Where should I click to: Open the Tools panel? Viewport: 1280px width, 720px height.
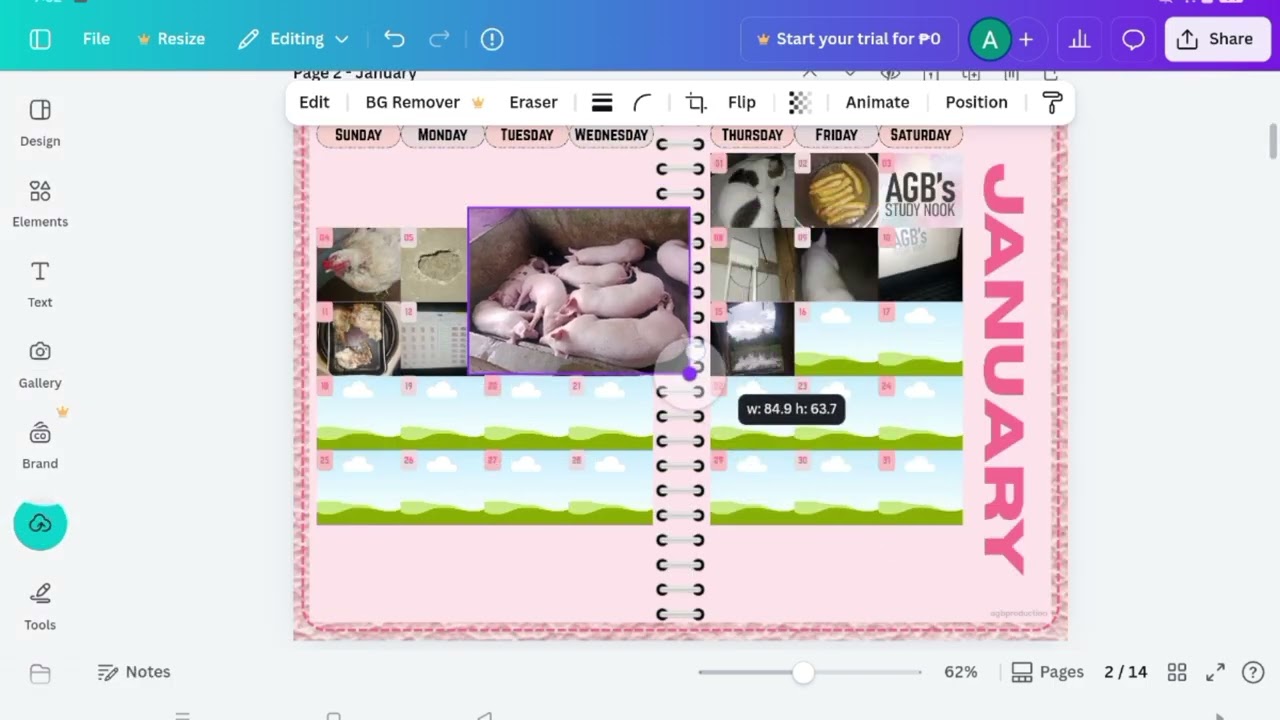point(40,606)
